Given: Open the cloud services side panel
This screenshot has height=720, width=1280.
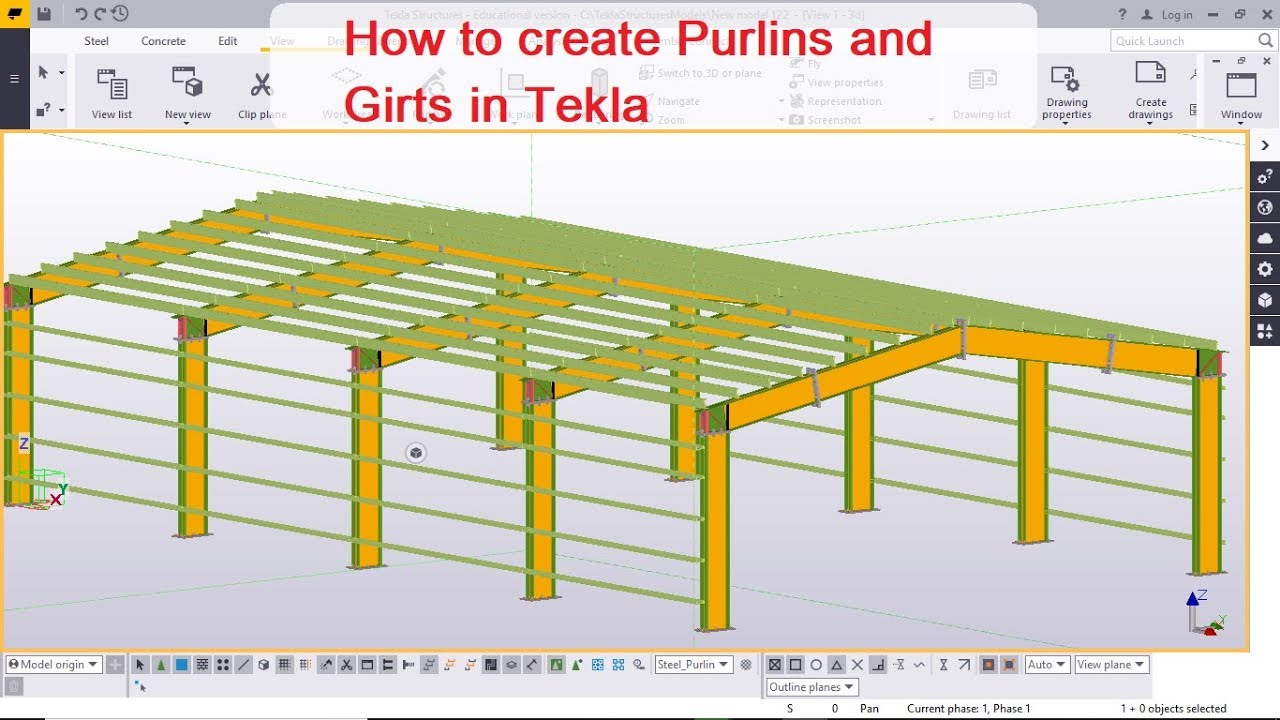Looking at the screenshot, I should coord(1265,238).
